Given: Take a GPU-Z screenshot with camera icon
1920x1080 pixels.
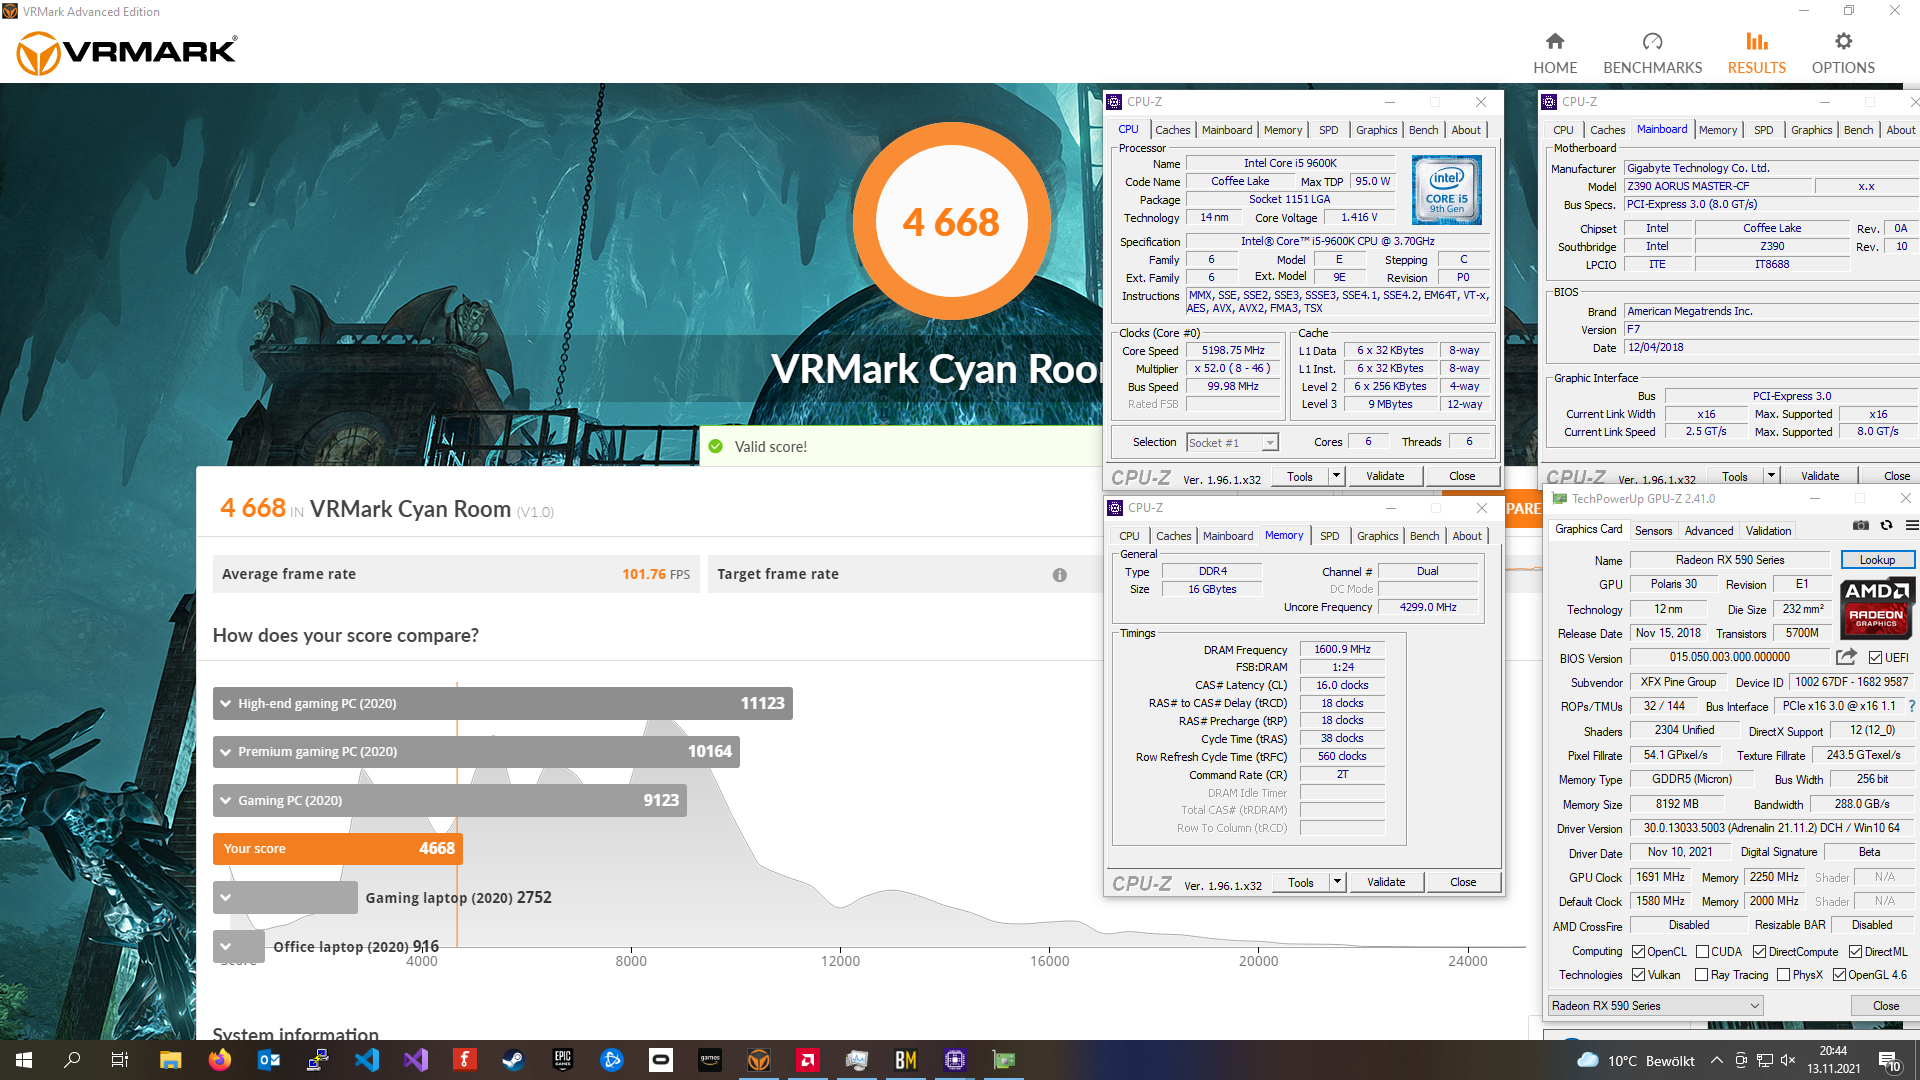Looking at the screenshot, I should (1860, 525).
